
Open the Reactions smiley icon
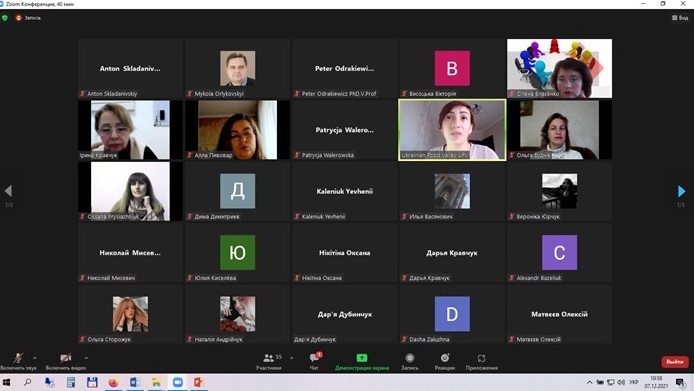tap(445, 358)
